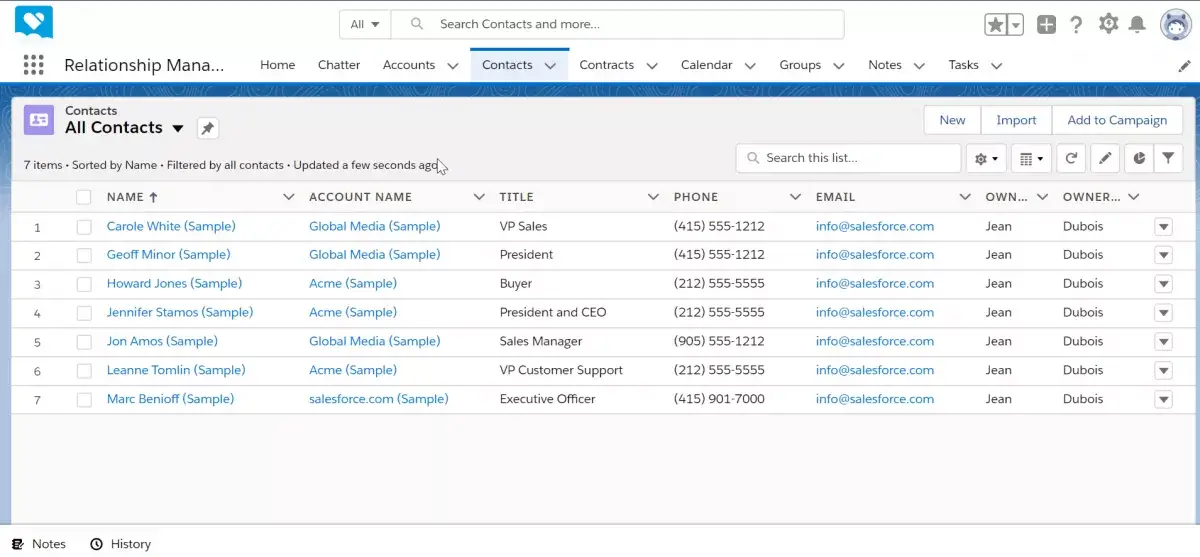Image resolution: width=1200 pixels, height=557 pixels.
Task: Open List View Controls gear
Action: (x=986, y=158)
